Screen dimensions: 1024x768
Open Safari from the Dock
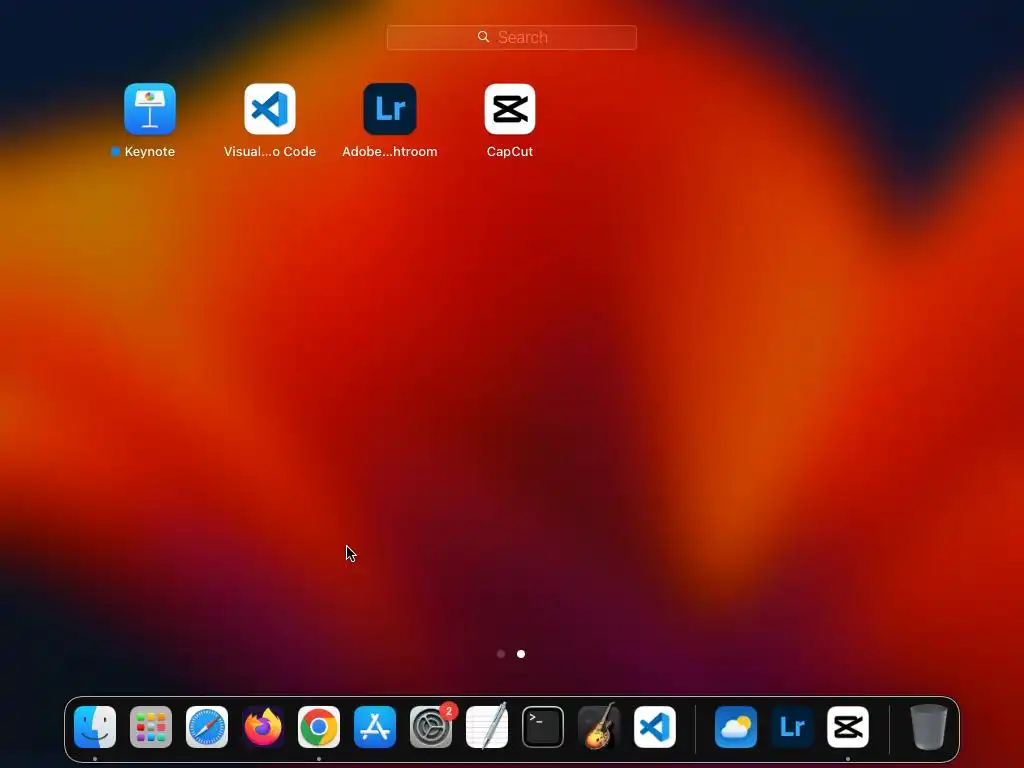207,727
